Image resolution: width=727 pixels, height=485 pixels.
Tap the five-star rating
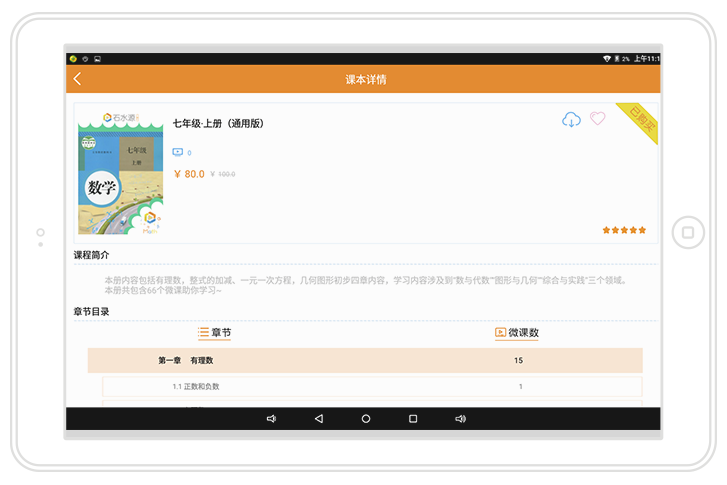coord(624,230)
